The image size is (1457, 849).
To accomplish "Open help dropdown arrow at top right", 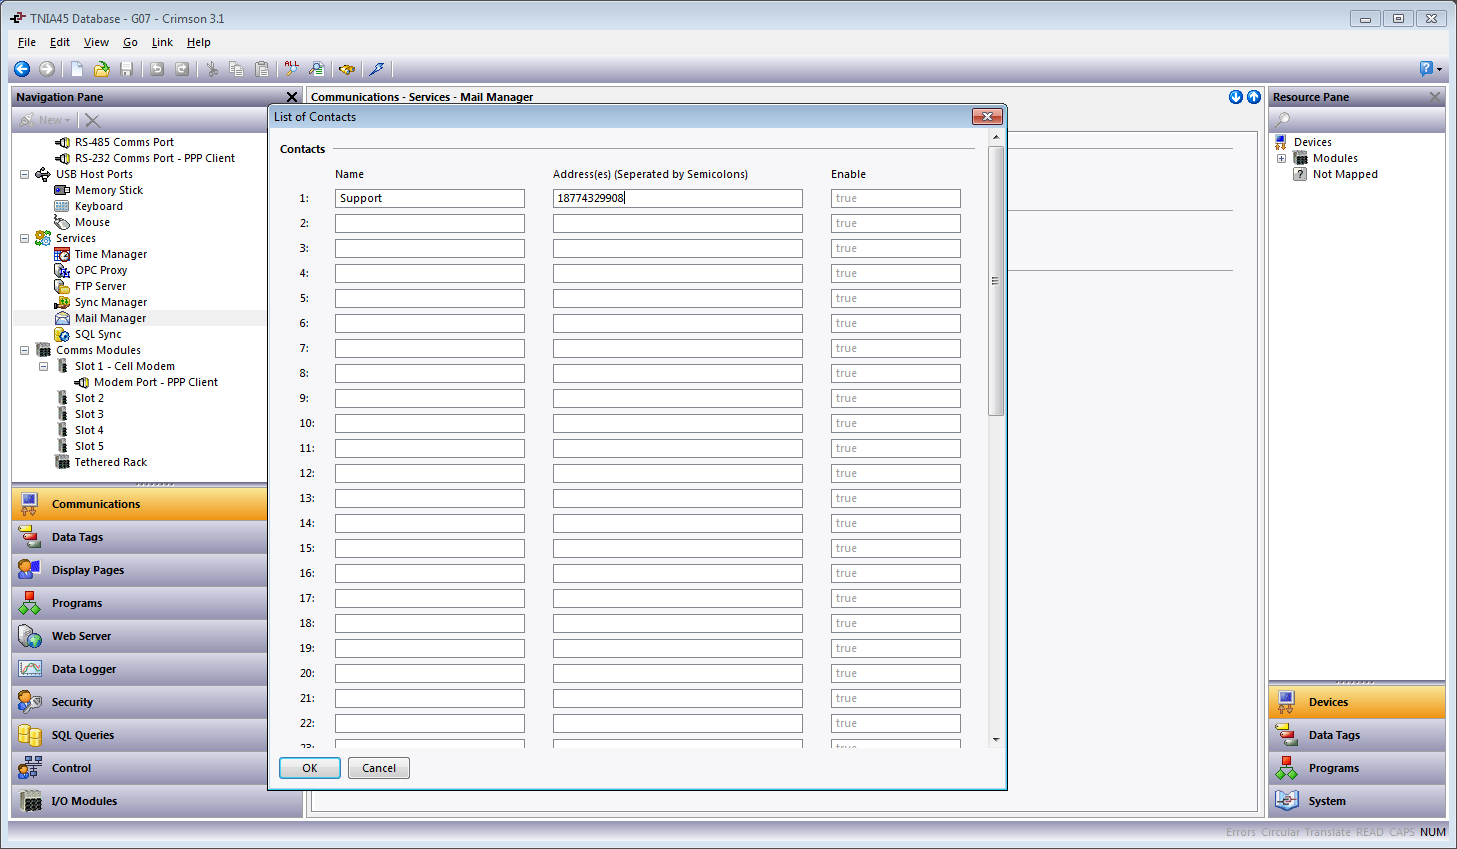I will coord(1439,69).
